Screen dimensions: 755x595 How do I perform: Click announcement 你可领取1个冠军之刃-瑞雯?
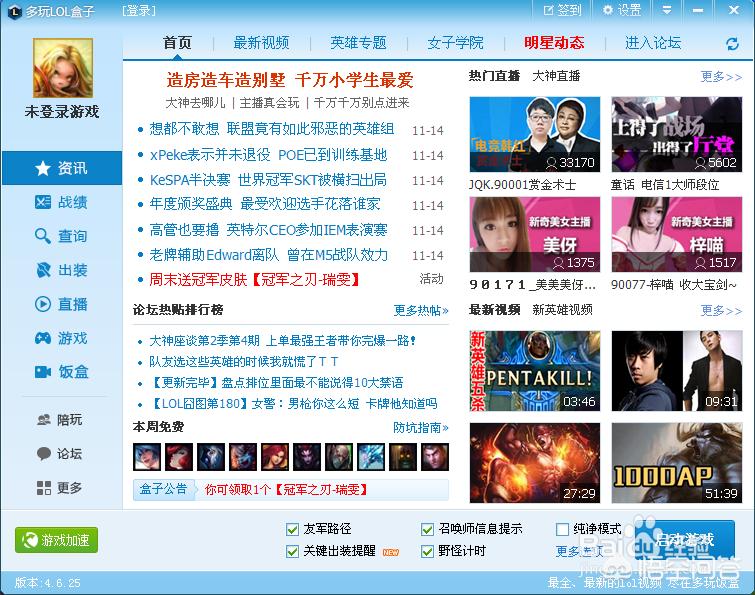point(286,490)
